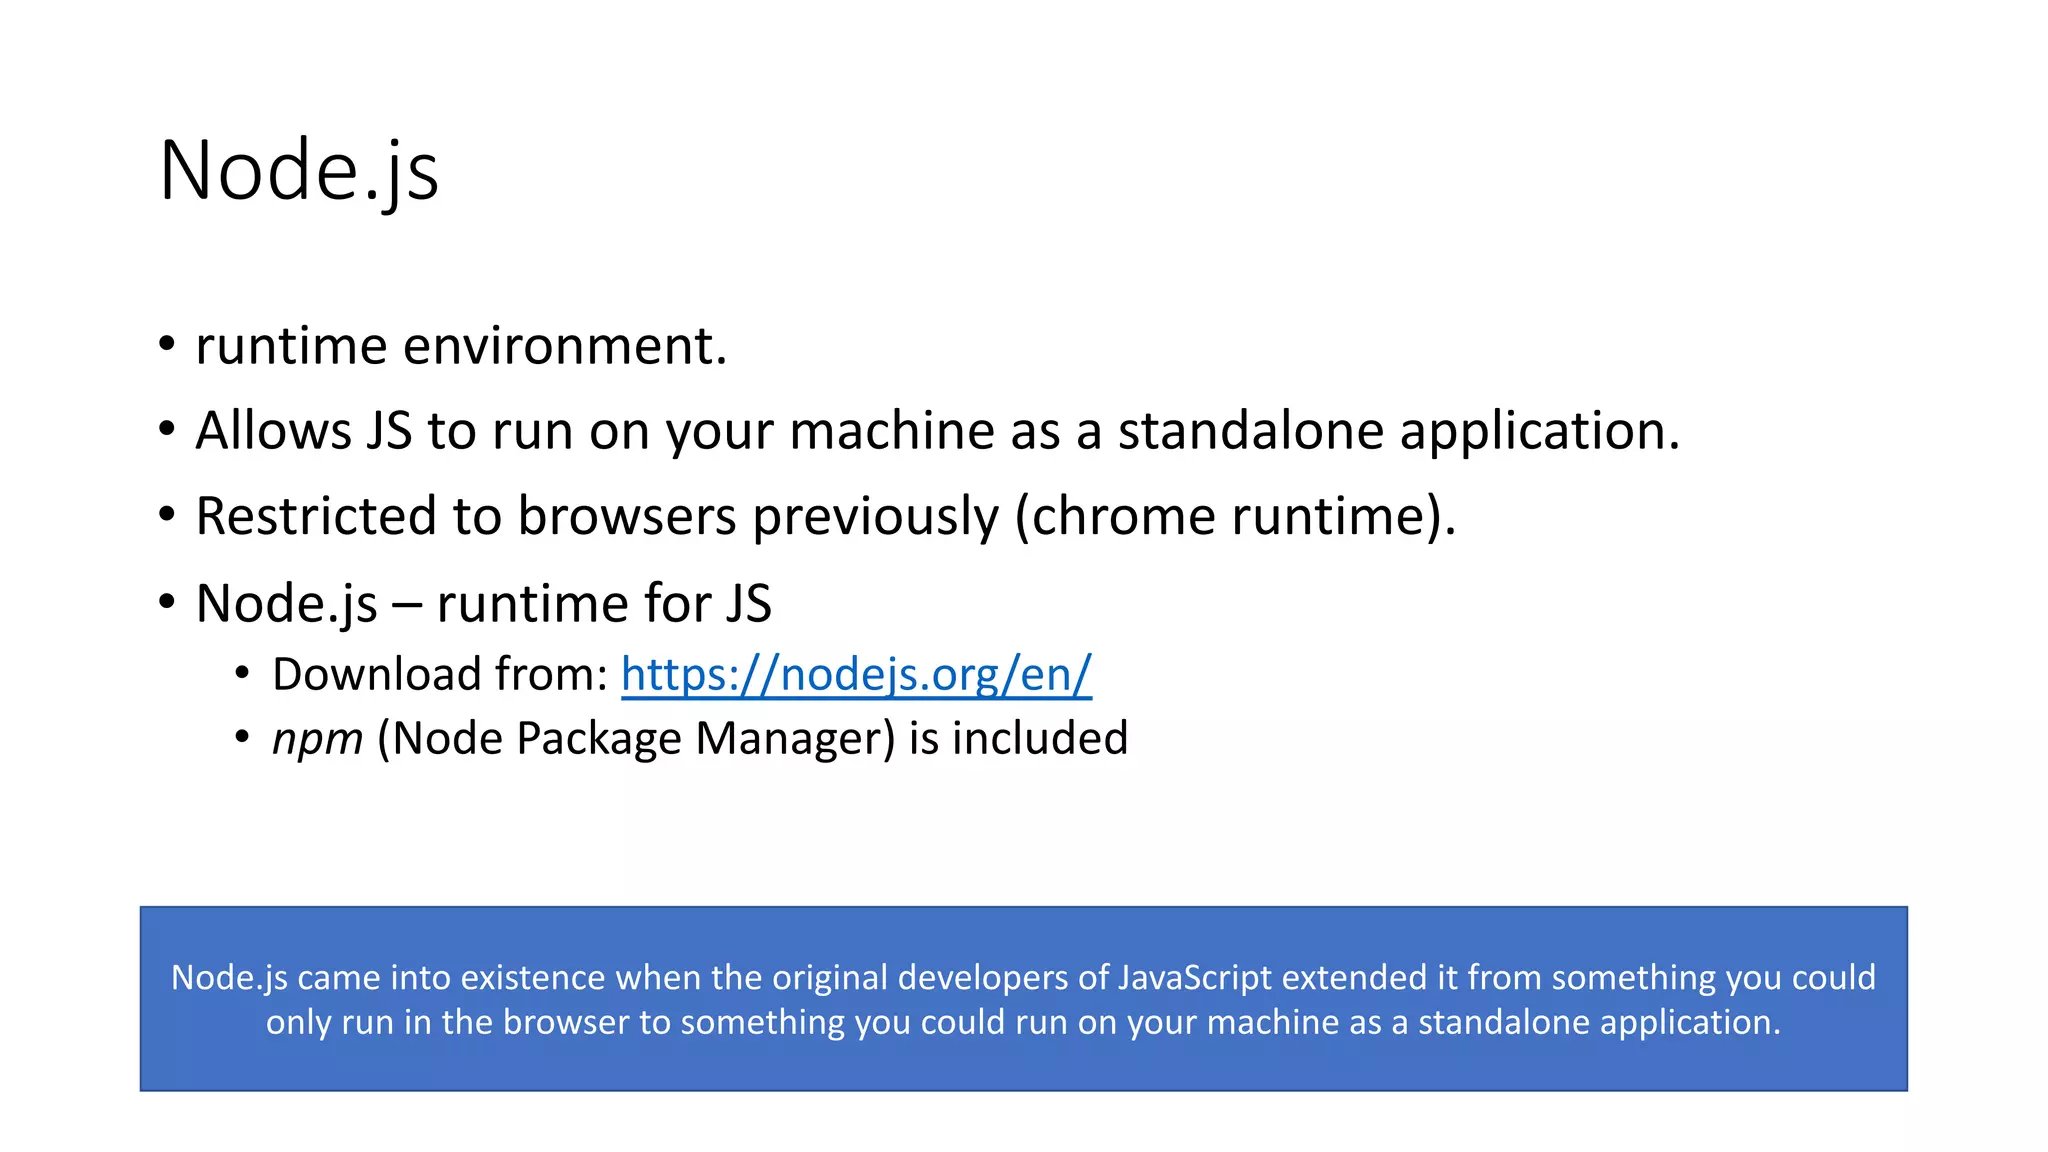Viewport: 2048px width, 1152px height.
Task: Click the bullet dot before "Restricted to browsers"
Action: [x=167, y=516]
